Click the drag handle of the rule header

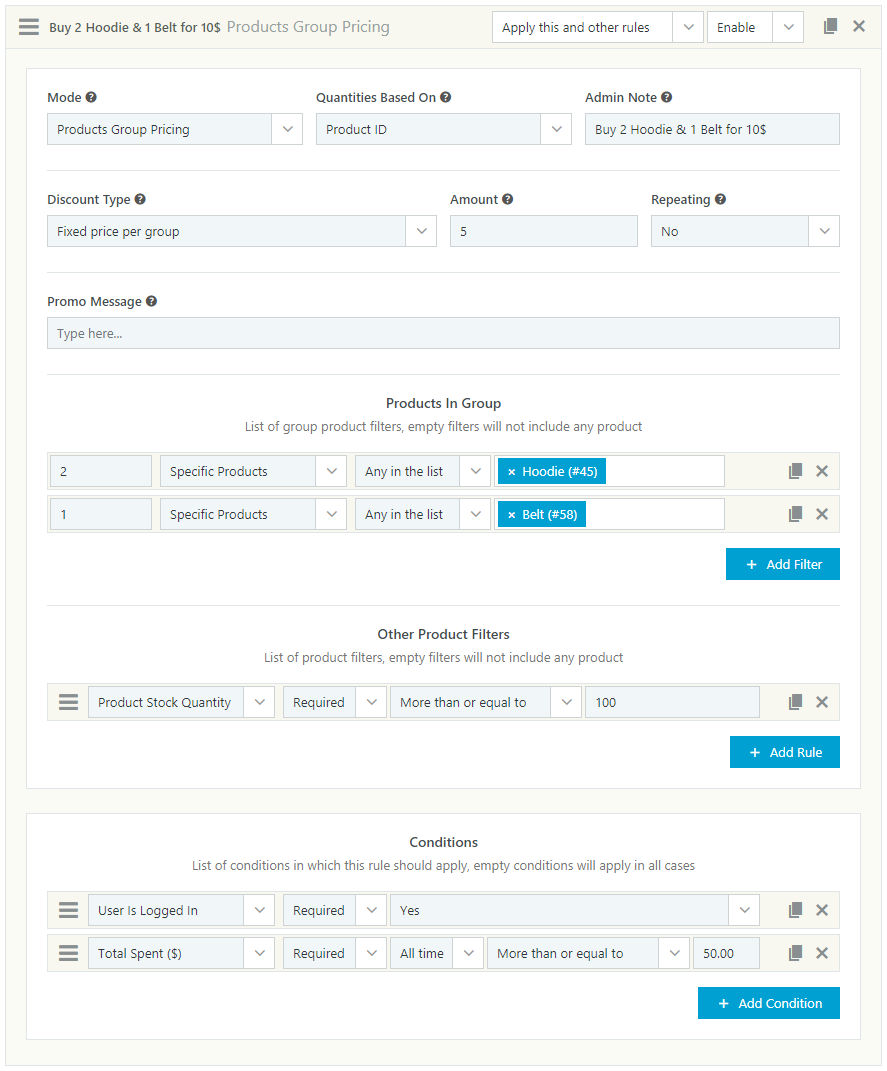(x=29, y=27)
